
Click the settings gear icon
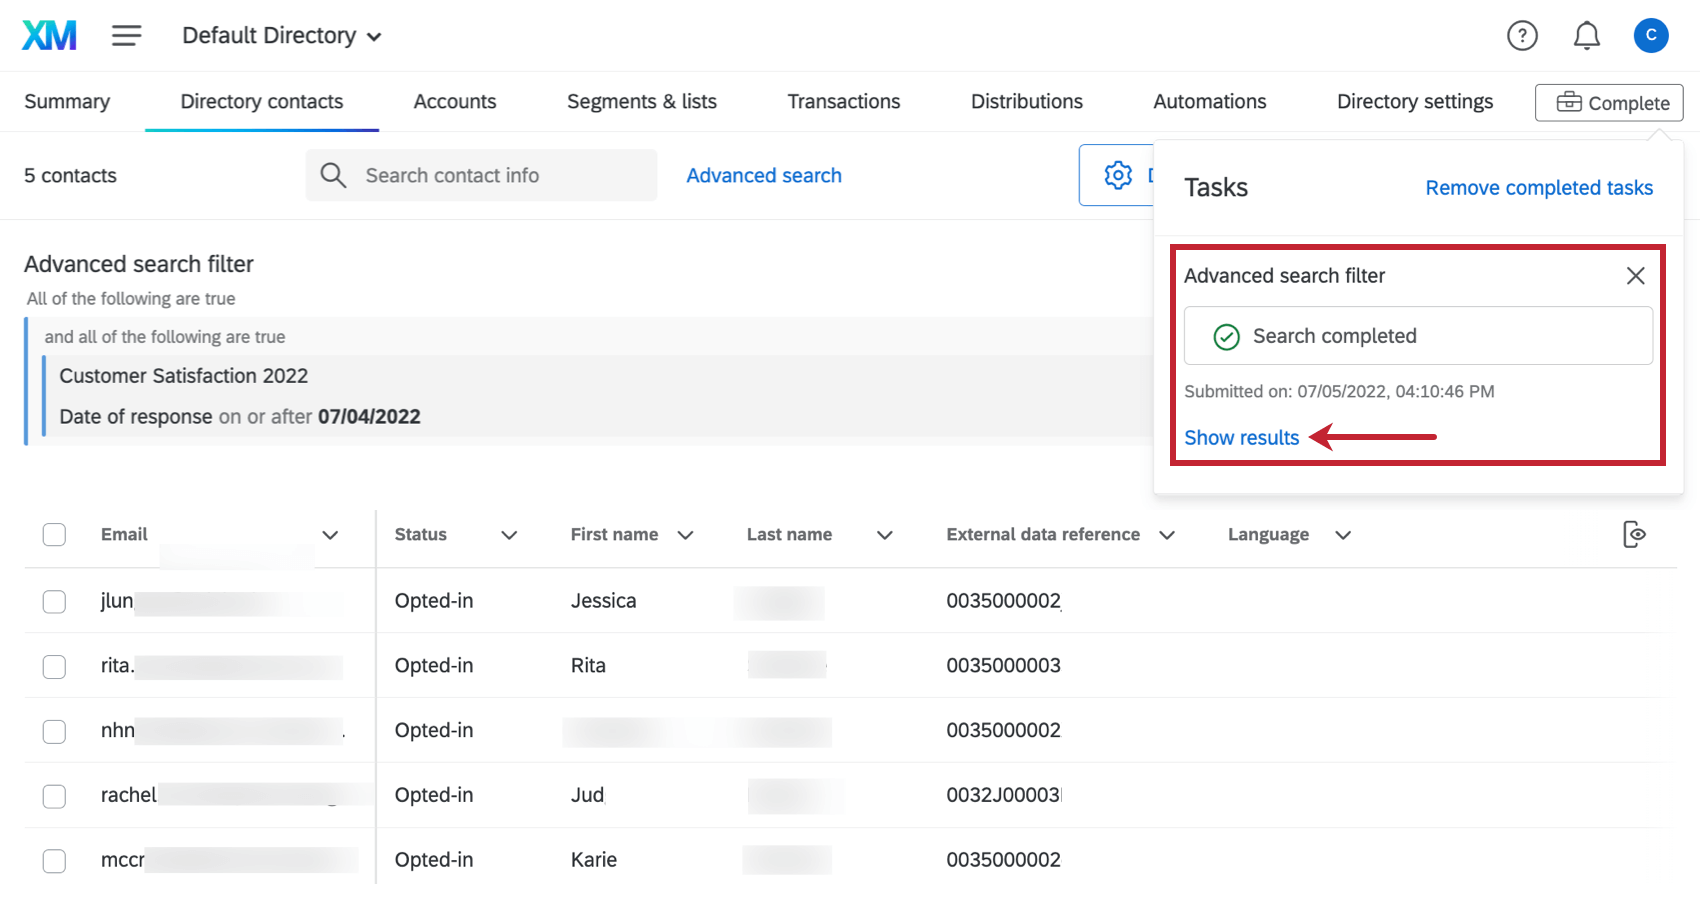coord(1117,174)
